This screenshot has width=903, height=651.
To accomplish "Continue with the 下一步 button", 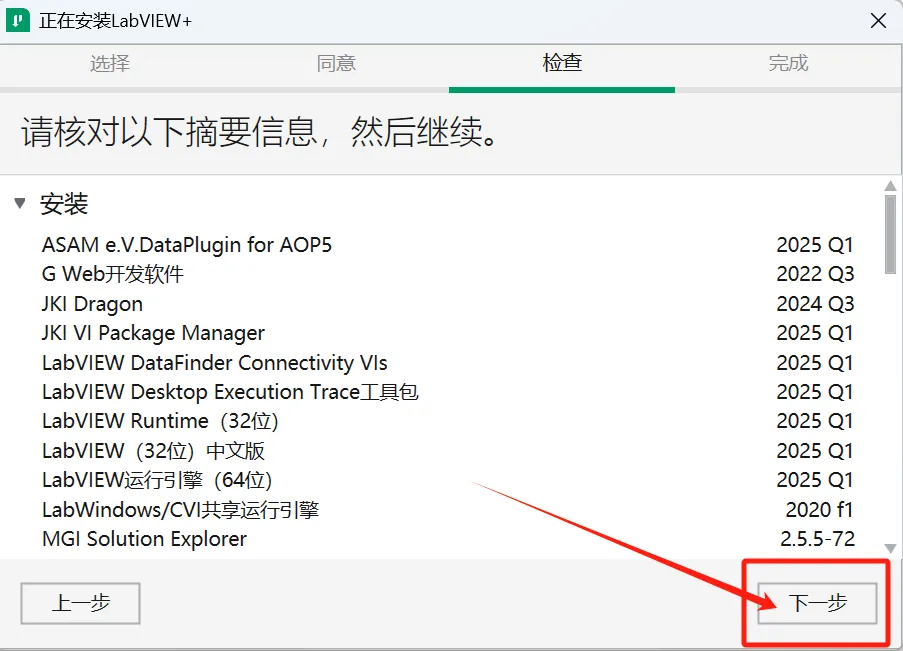I will click(817, 603).
